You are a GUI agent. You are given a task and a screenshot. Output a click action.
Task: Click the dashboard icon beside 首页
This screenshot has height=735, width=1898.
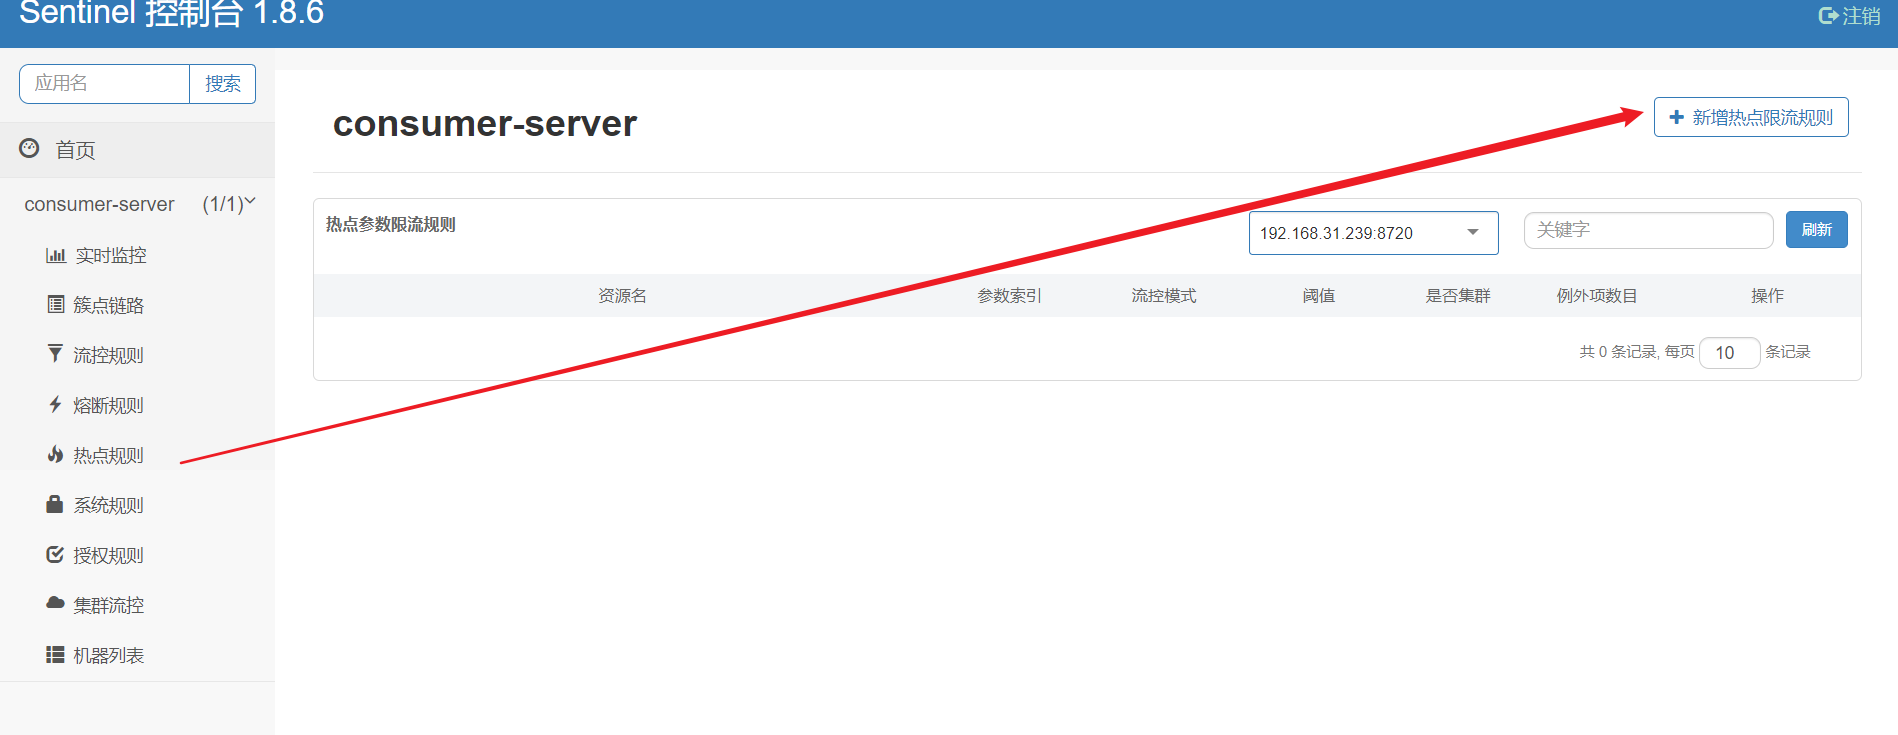[29, 148]
